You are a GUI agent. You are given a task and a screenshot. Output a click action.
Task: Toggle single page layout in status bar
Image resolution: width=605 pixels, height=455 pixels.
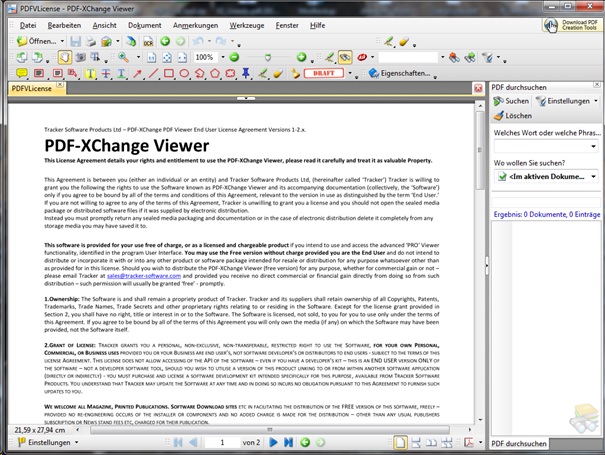point(400,441)
